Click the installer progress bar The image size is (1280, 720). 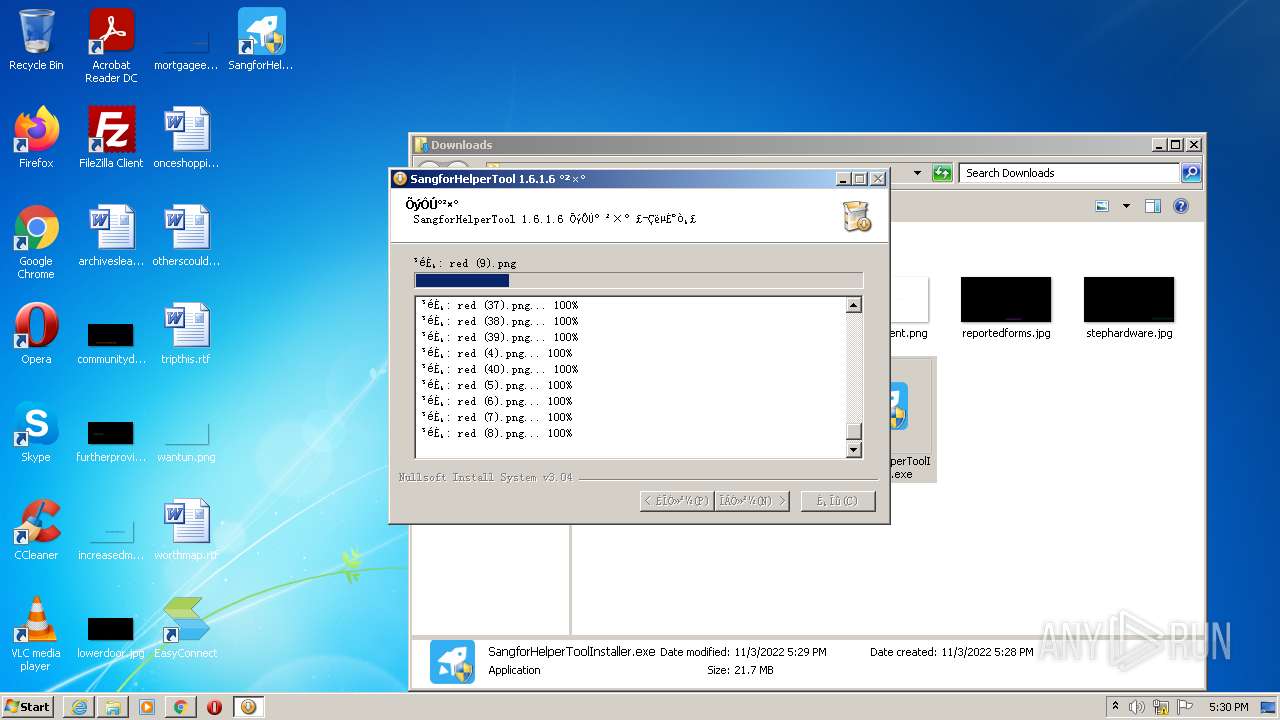pos(638,281)
